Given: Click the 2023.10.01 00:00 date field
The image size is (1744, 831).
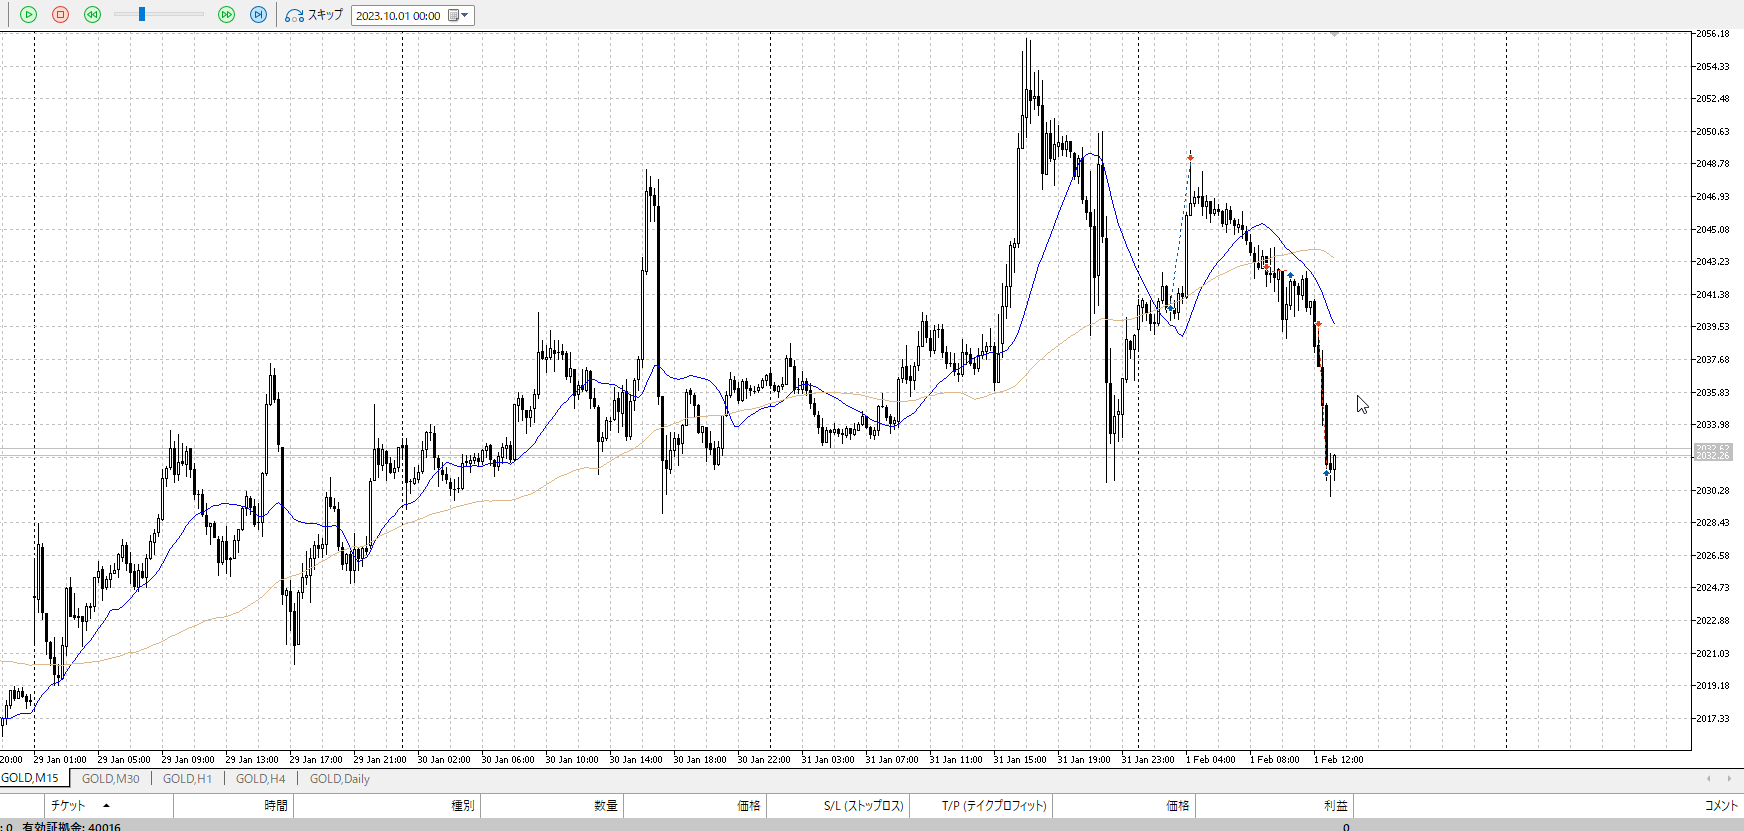Looking at the screenshot, I should 398,16.
